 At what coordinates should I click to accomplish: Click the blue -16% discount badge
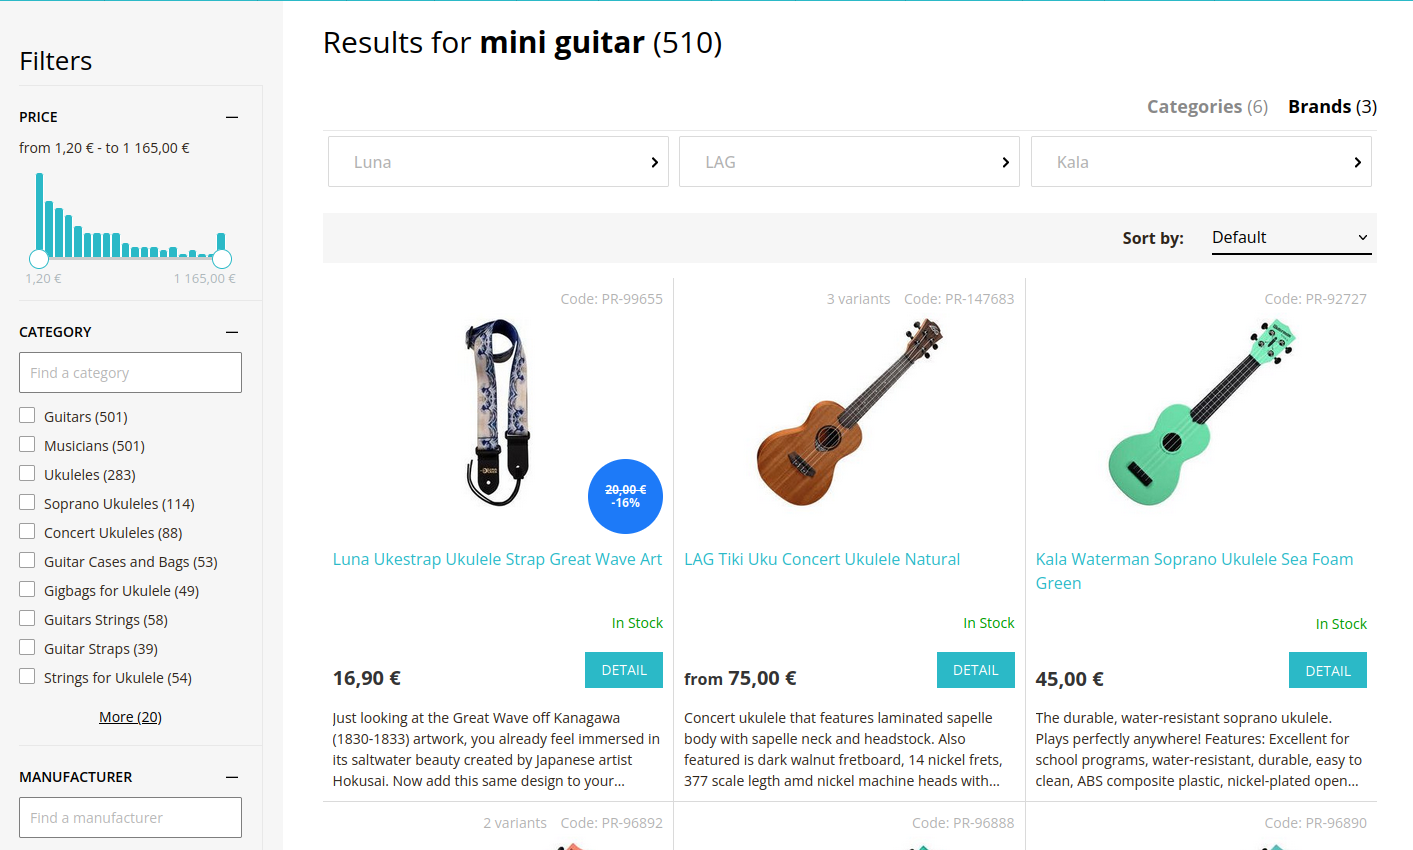[625, 496]
